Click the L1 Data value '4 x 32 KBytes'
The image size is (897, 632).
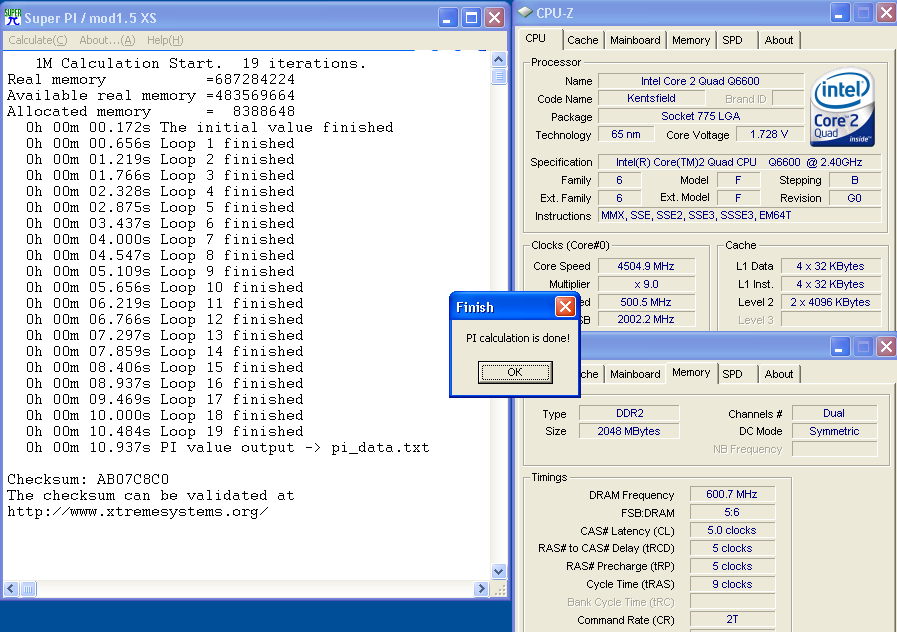tap(830, 266)
